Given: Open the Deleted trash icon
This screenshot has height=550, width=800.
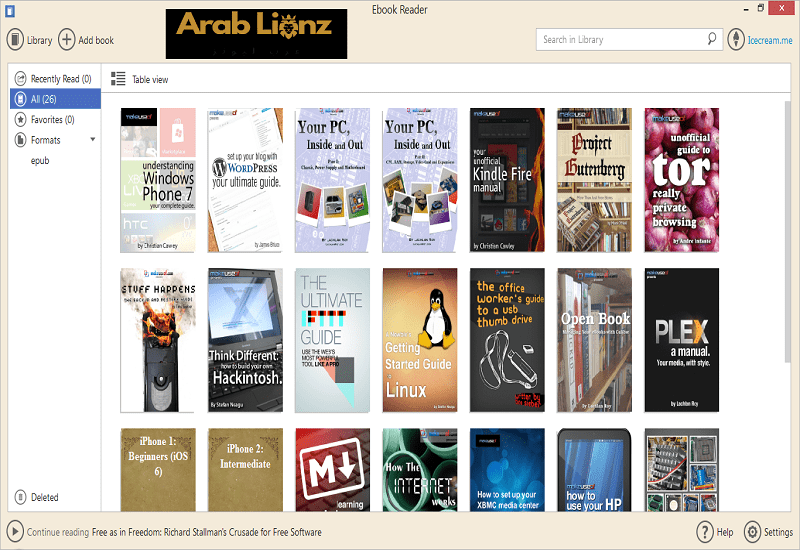Looking at the screenshot, I should click(20, 497).
